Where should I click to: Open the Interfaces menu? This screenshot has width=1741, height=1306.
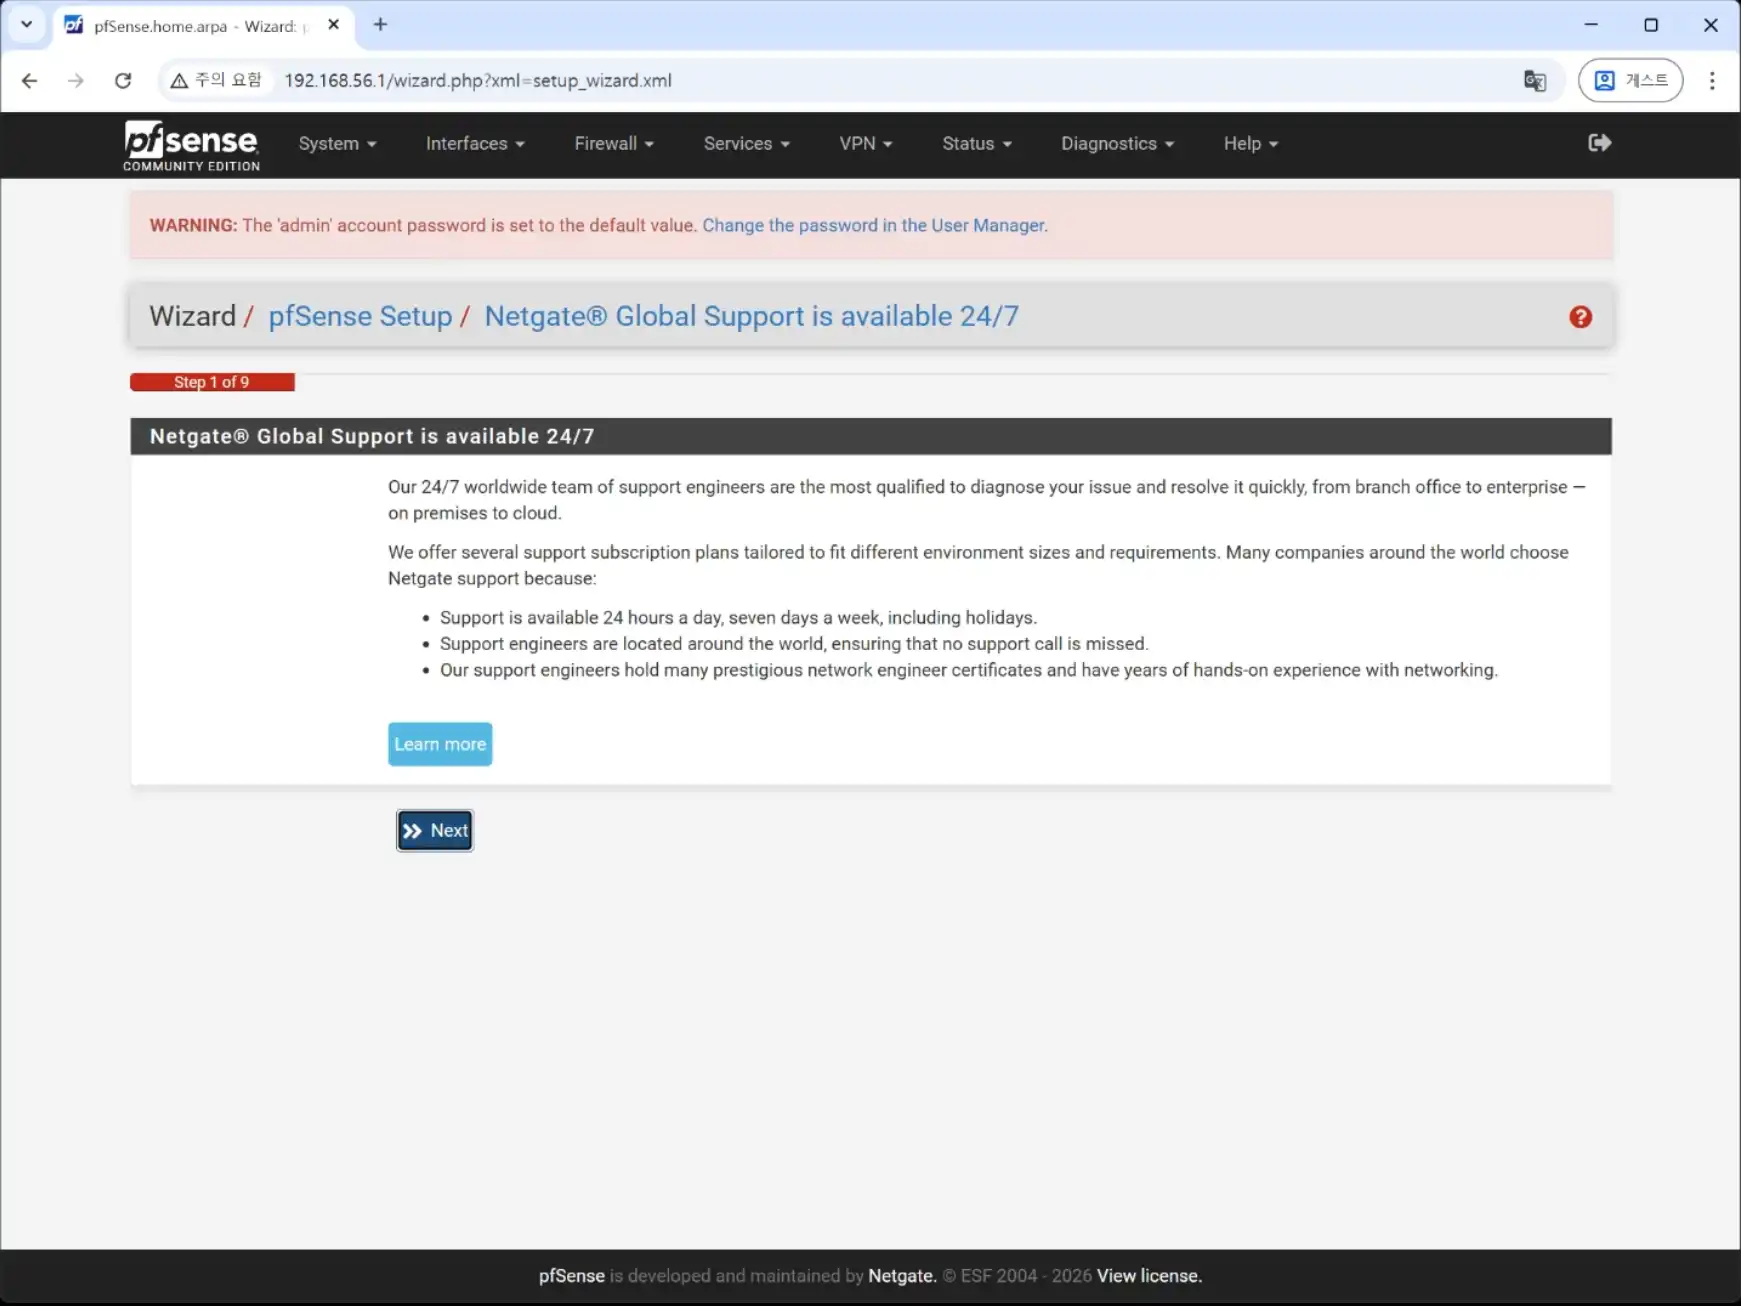[x=475, y=144]
